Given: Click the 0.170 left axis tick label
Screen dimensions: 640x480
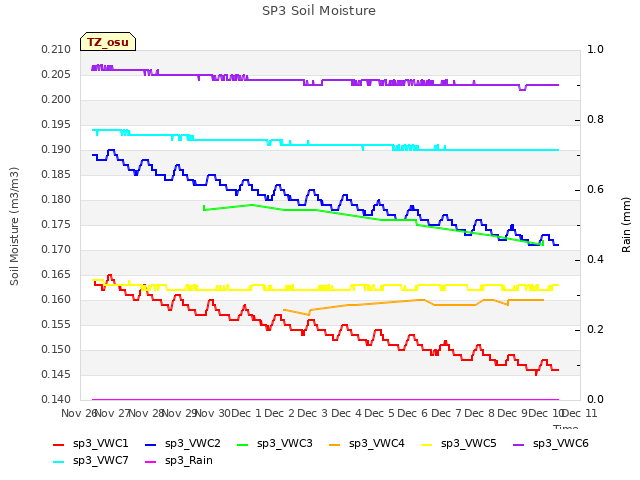Looking at the screenshot, I should pos(56,250).
